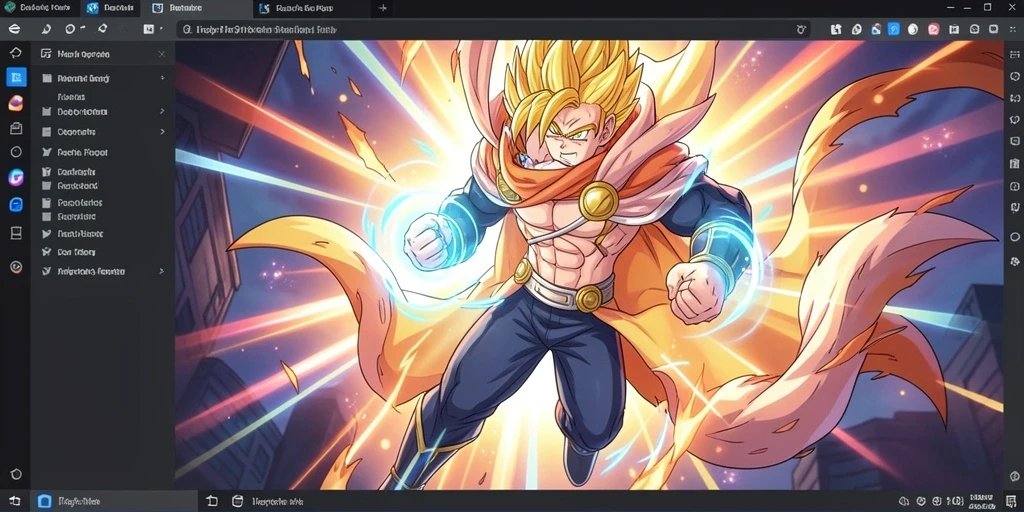
Task: Click the diamond tag icon in the toolbar
Action: point(103,29)
